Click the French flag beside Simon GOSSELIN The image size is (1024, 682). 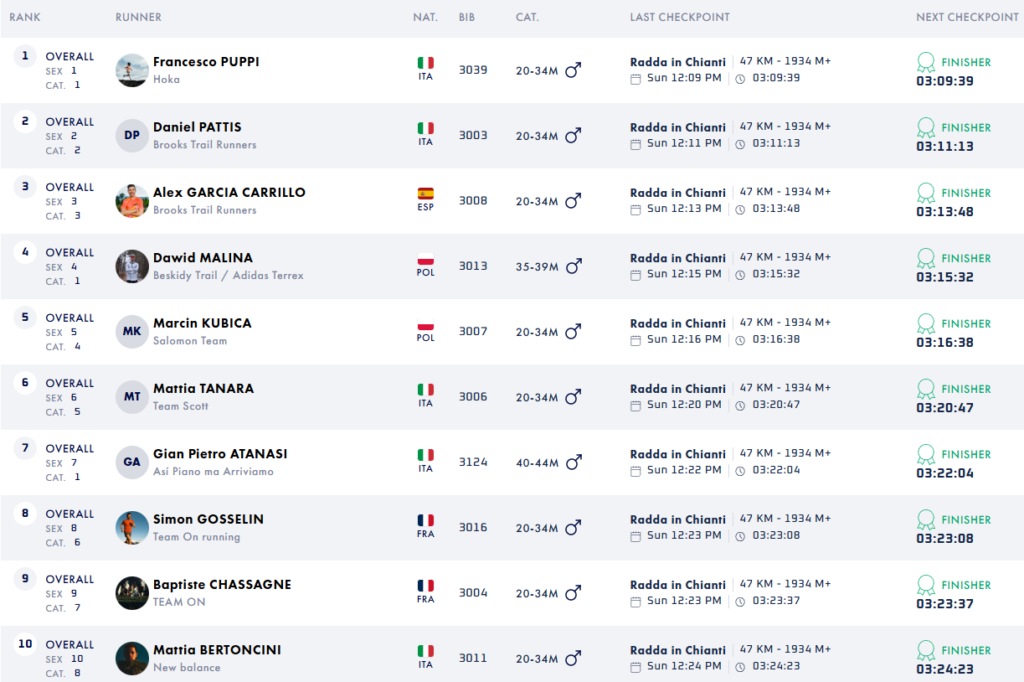pyautogui.click(x=425, y=521)
